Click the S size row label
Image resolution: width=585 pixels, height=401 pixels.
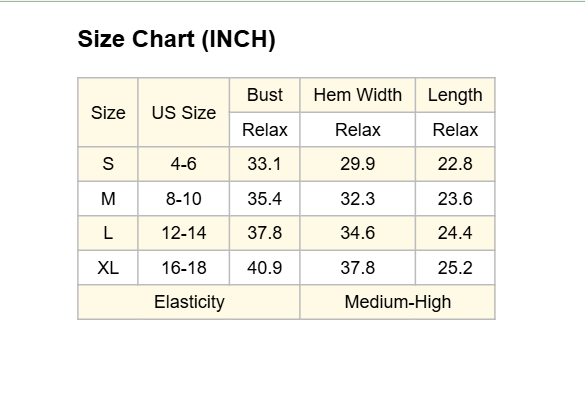108,164
